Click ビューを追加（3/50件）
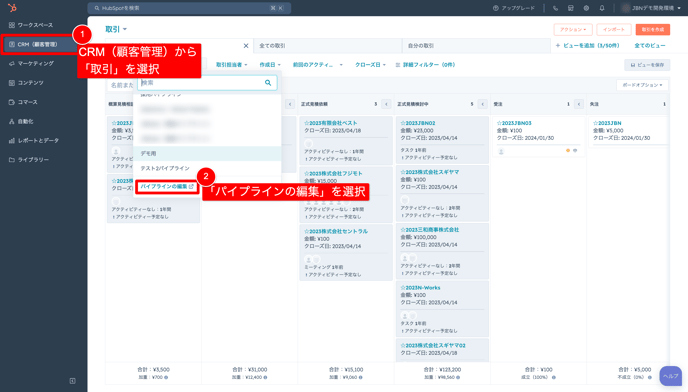This screenshot has width=688, height=392. coord(588,46)
